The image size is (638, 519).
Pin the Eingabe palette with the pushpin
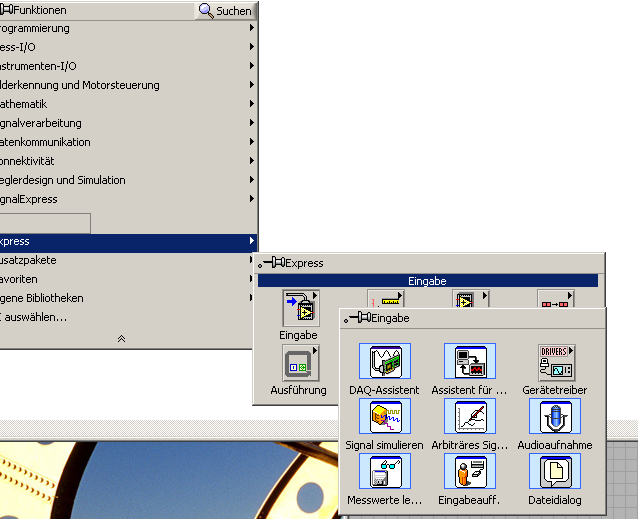[x=357, y=318]
